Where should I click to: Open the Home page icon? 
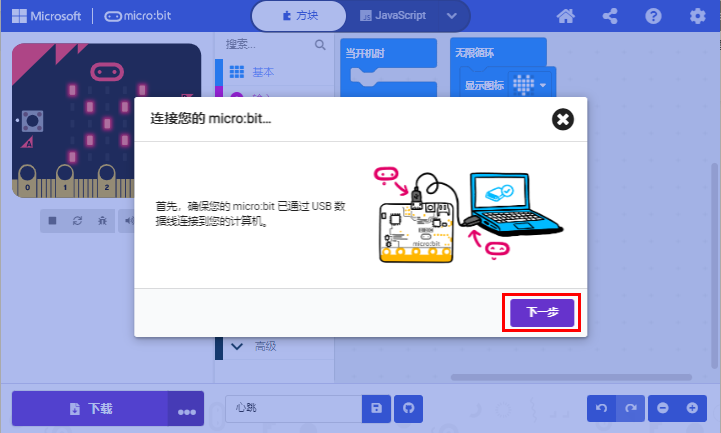(566, 16)
